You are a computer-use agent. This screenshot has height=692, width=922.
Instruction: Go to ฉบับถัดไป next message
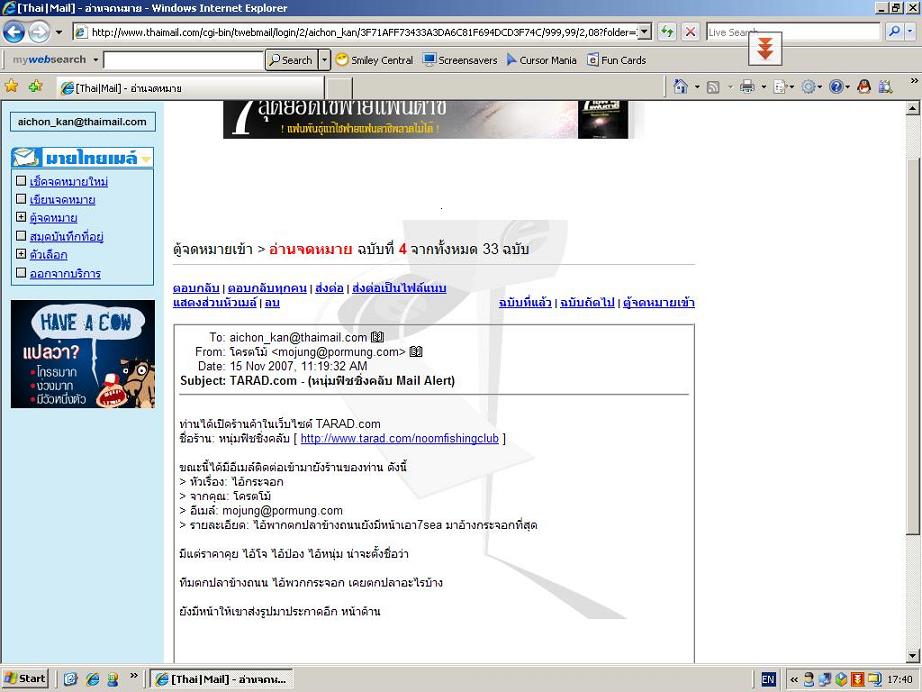tap(587, 302)
